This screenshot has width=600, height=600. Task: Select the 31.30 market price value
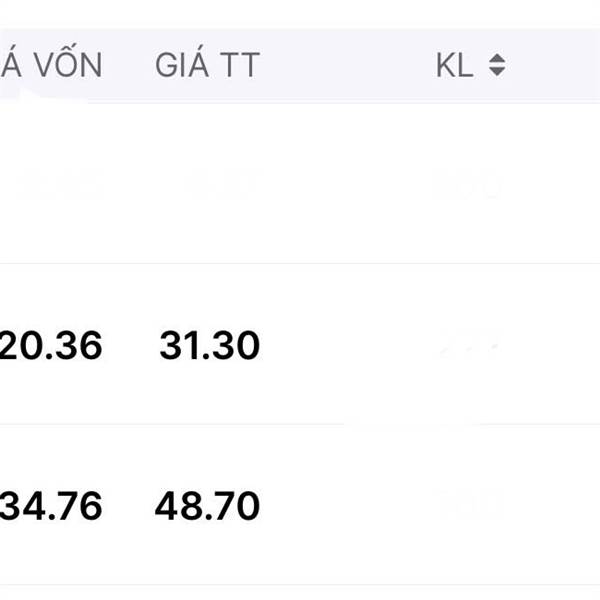[x=209, y=346]
